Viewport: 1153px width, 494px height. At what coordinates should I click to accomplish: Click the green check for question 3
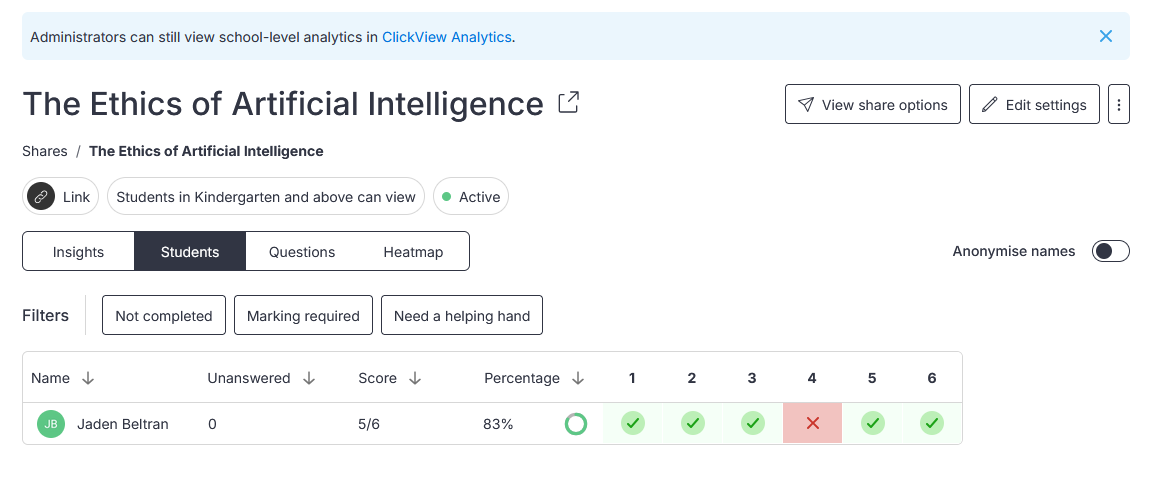point(752,423)
